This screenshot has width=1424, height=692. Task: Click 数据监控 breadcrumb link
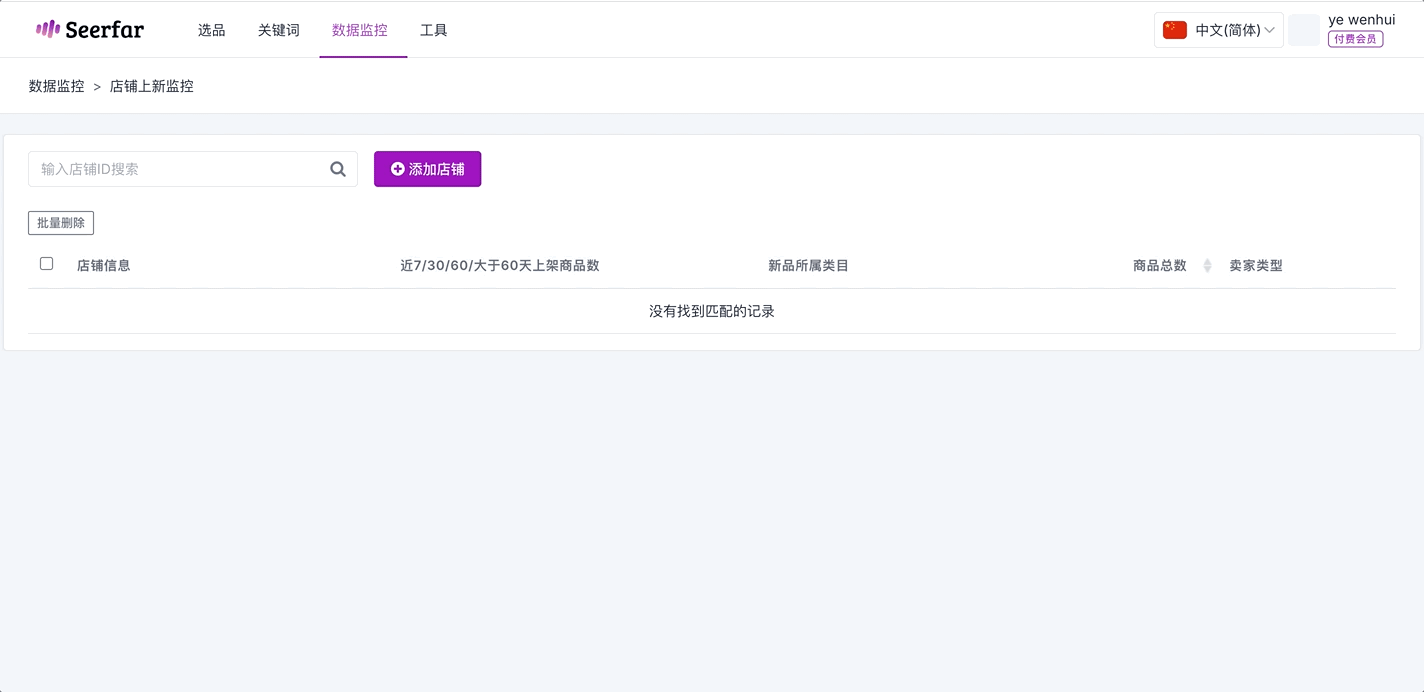pyautogui.click(x=57, y=86)
